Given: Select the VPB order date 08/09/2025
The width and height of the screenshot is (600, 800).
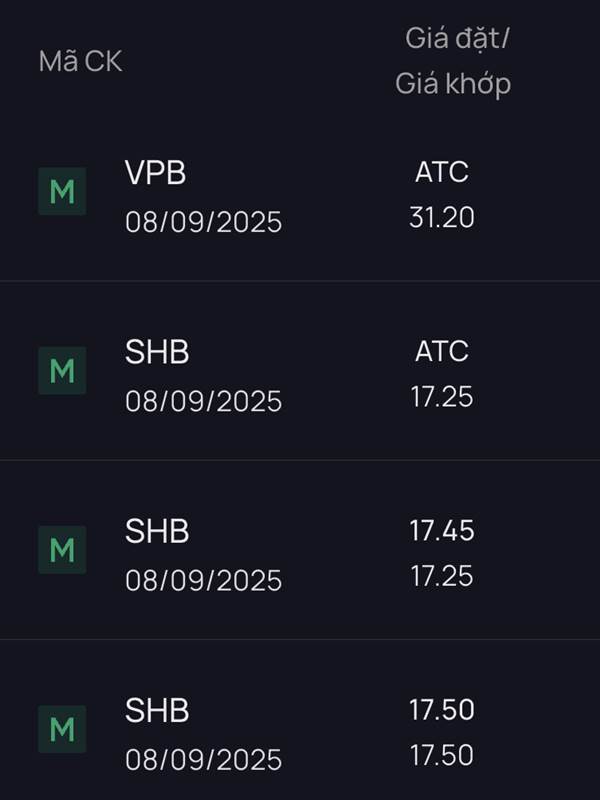Looking at the screenshot, I should pos(204,222).
